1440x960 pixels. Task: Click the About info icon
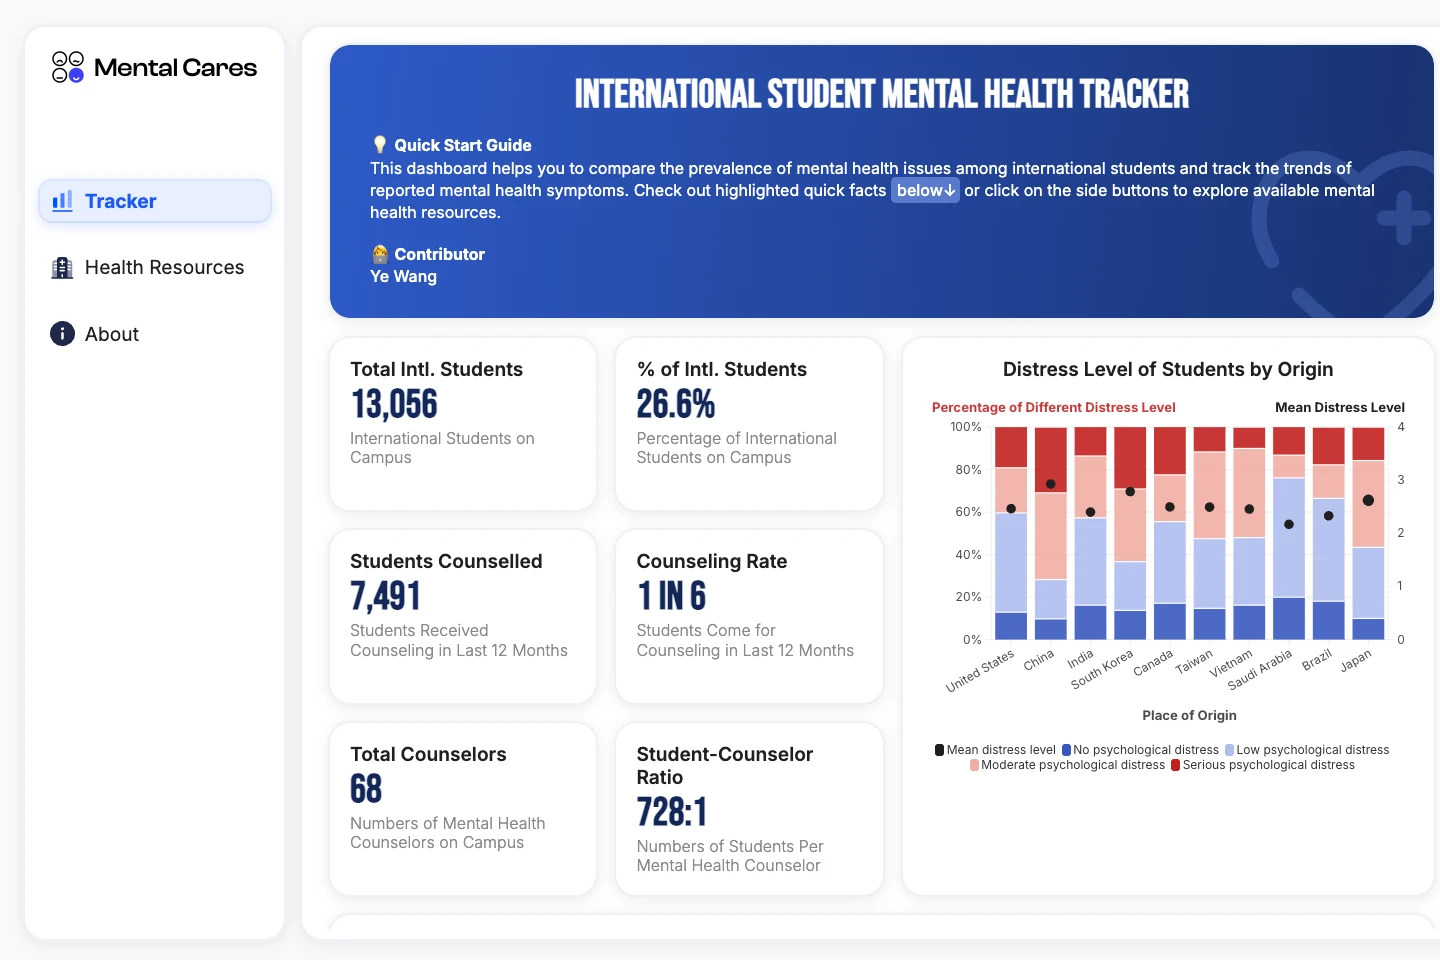(x=62, y=334)
